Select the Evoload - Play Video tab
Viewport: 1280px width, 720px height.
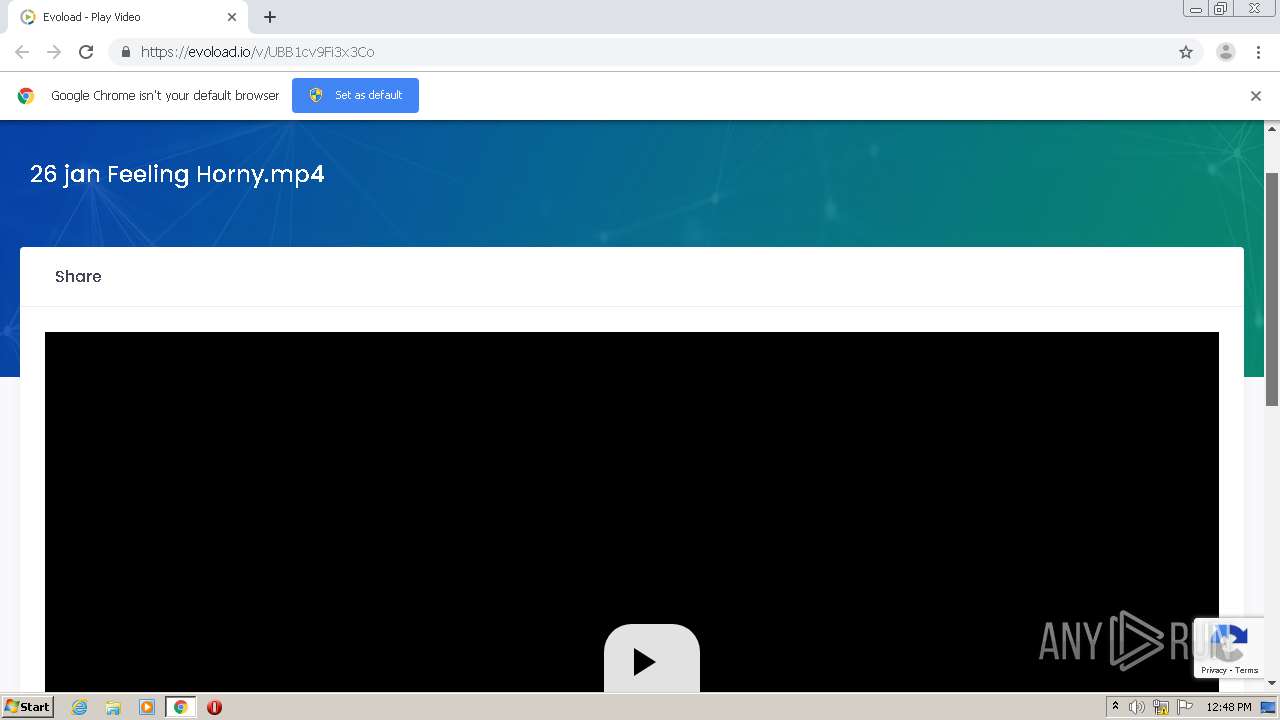pos(128,17)
